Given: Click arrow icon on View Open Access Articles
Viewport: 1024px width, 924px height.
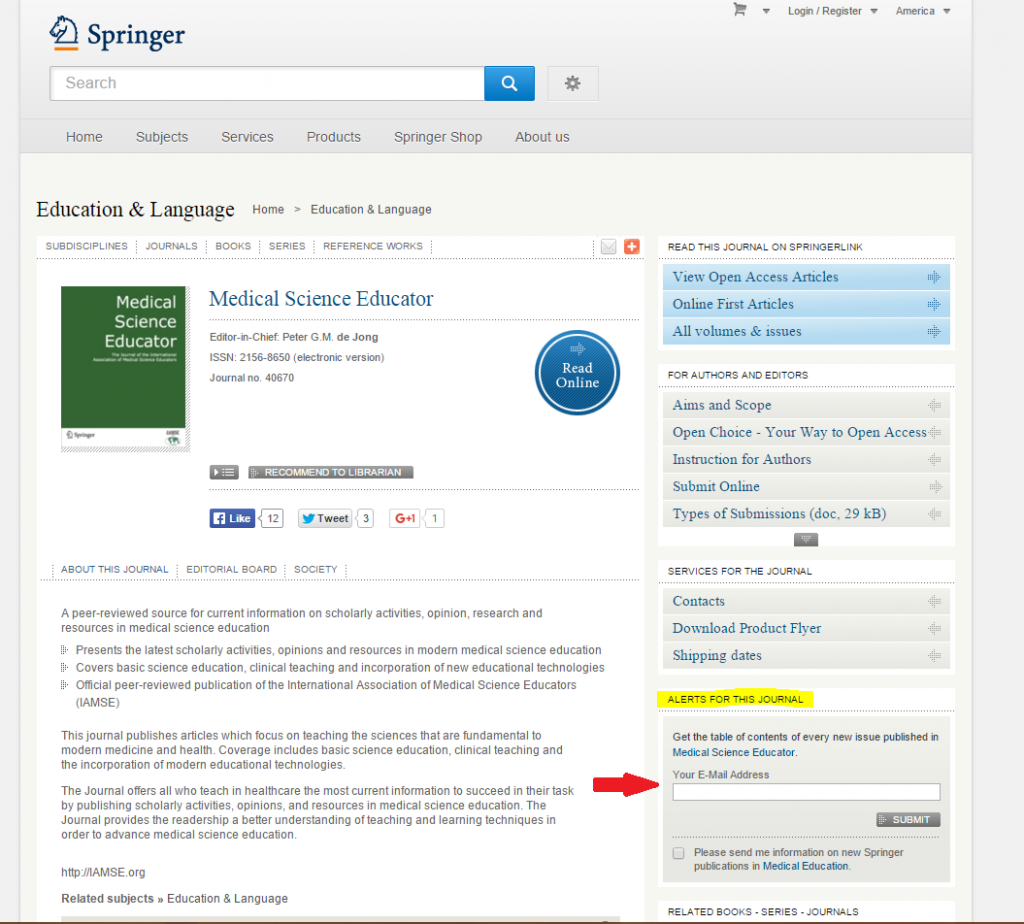Looking at the screenshot, I should 935,278.
